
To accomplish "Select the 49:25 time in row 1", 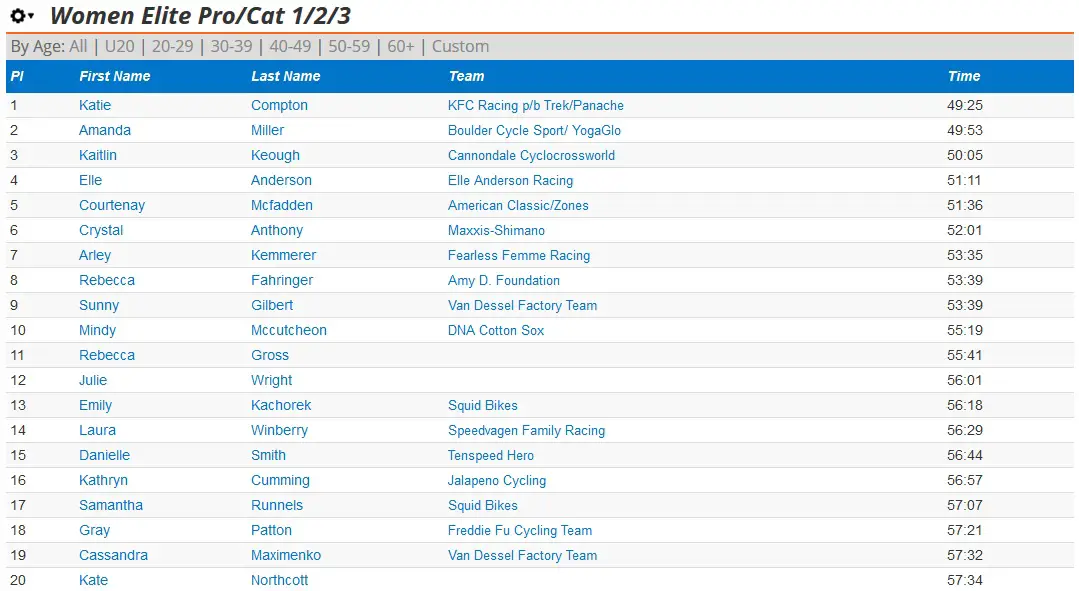I will [965, 105].
